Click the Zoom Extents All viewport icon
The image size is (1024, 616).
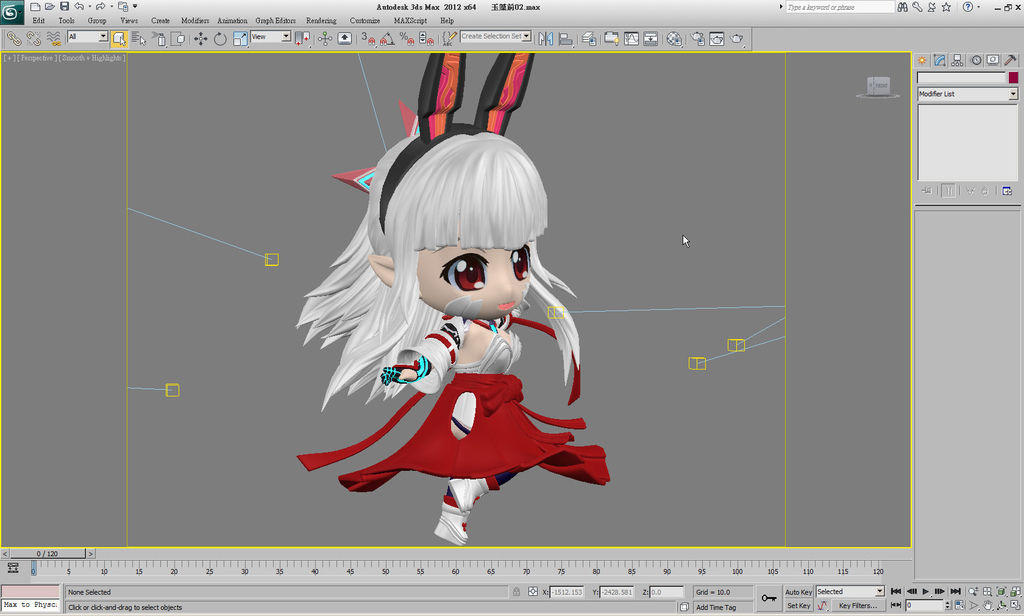pos(1001,591)
